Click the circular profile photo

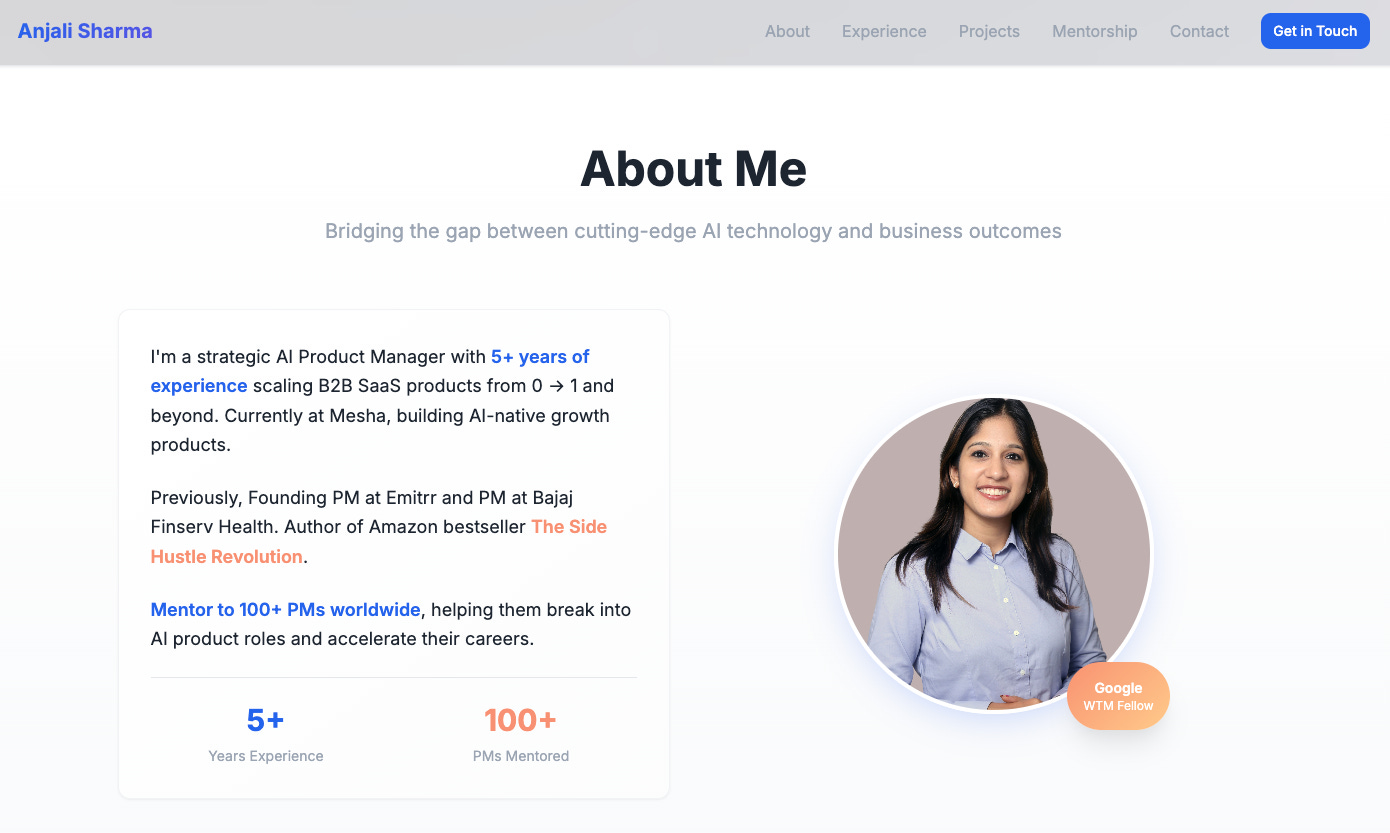click(x=994, y=553)
